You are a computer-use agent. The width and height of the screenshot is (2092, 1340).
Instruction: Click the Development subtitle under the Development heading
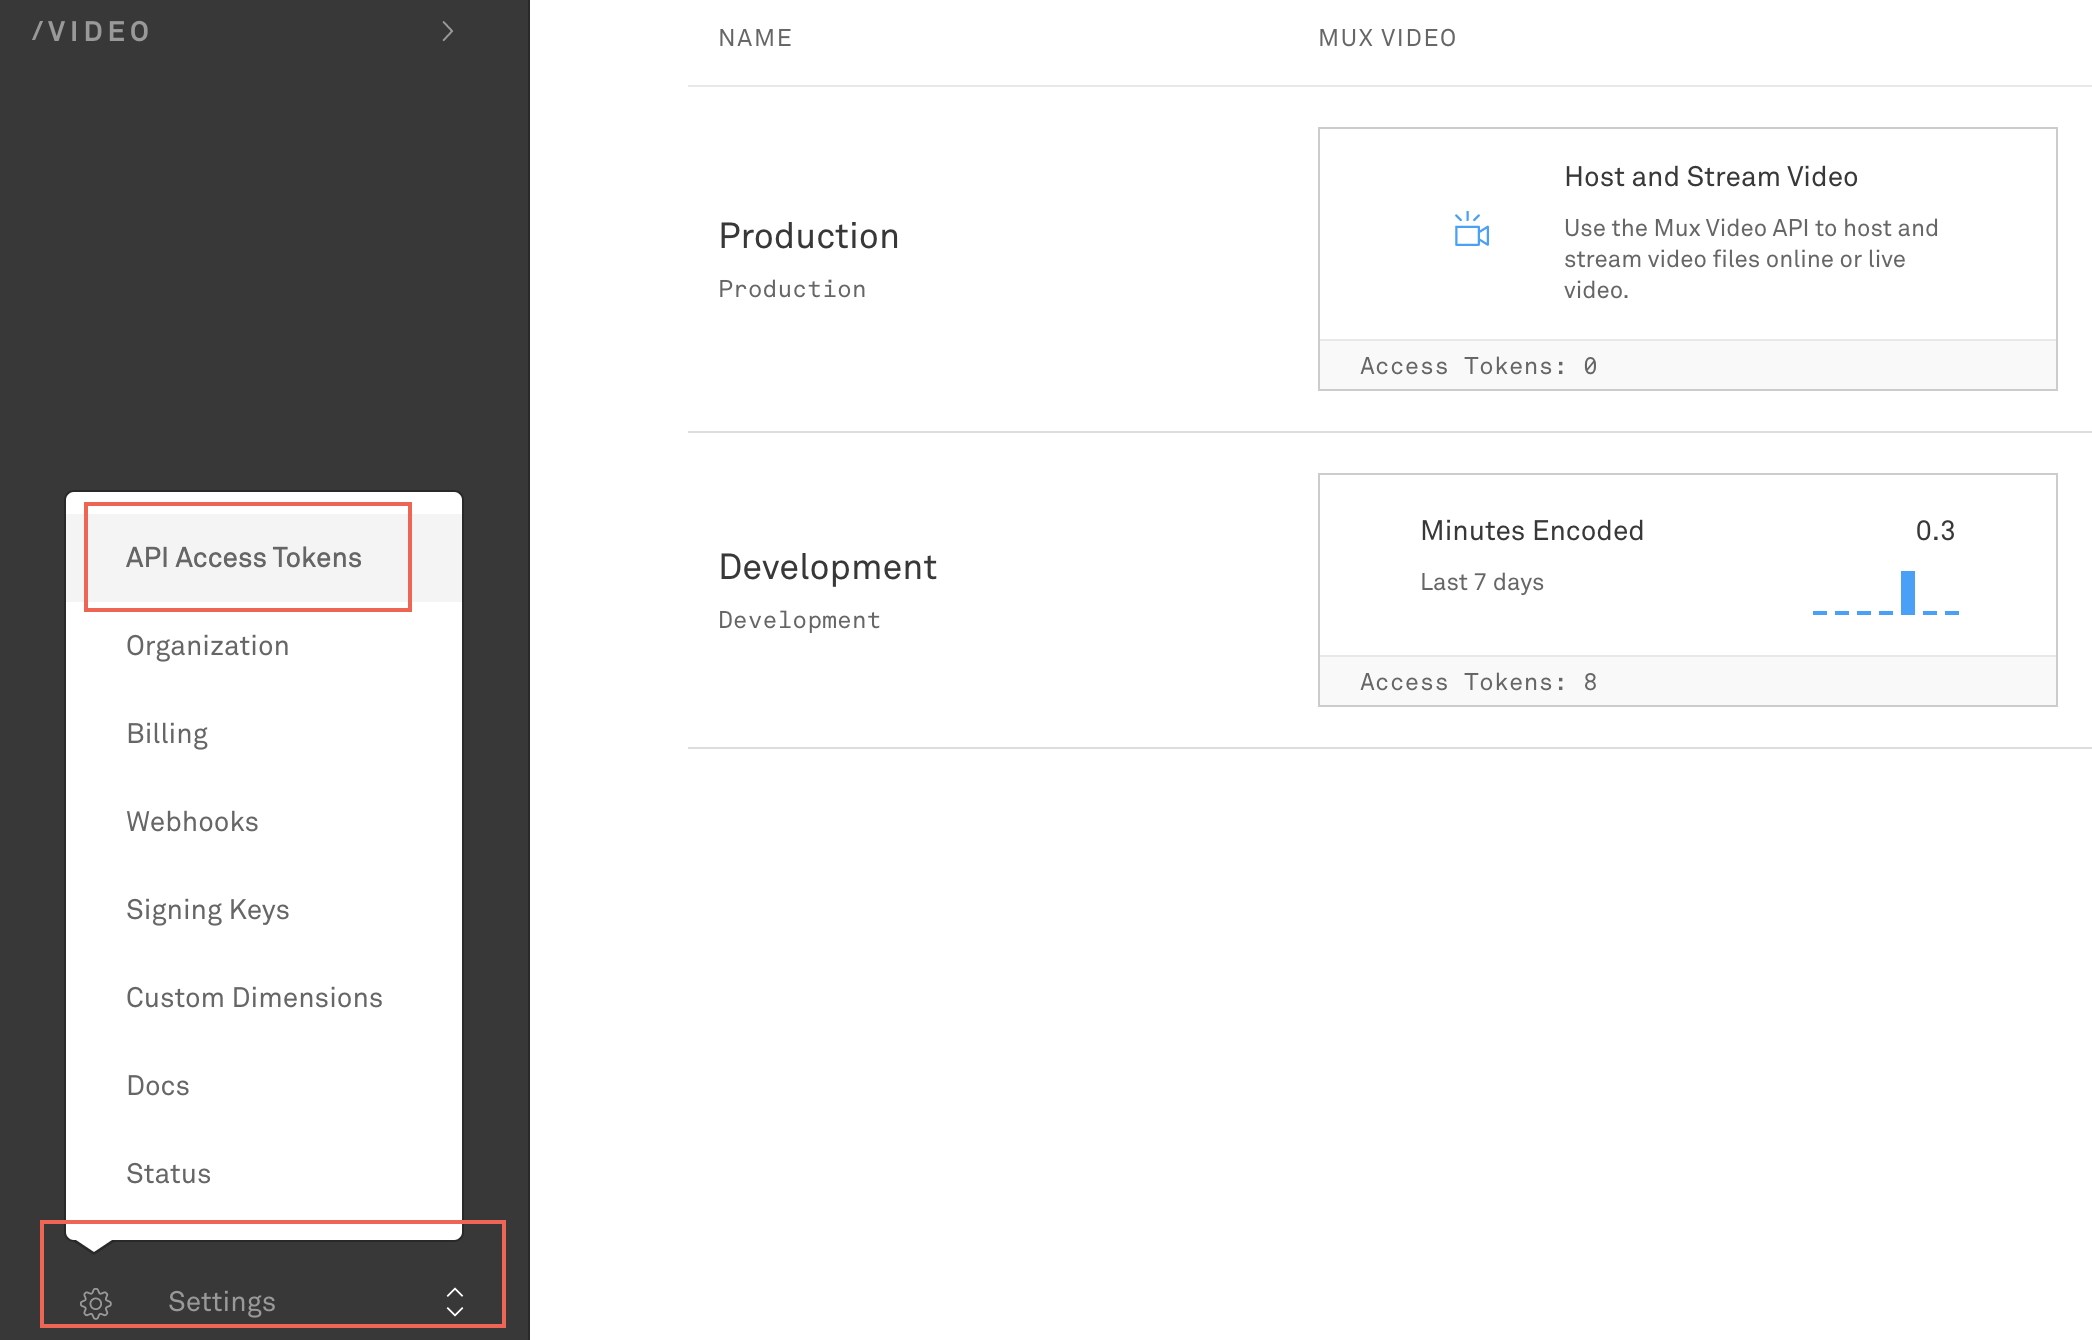point(799,620)
